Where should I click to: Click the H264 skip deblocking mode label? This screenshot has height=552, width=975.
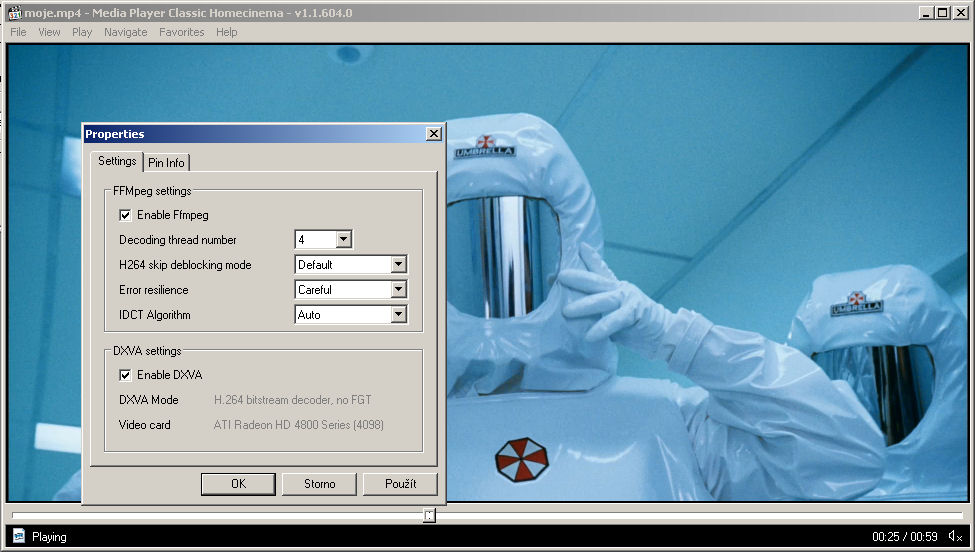click(x=185, y=265)
